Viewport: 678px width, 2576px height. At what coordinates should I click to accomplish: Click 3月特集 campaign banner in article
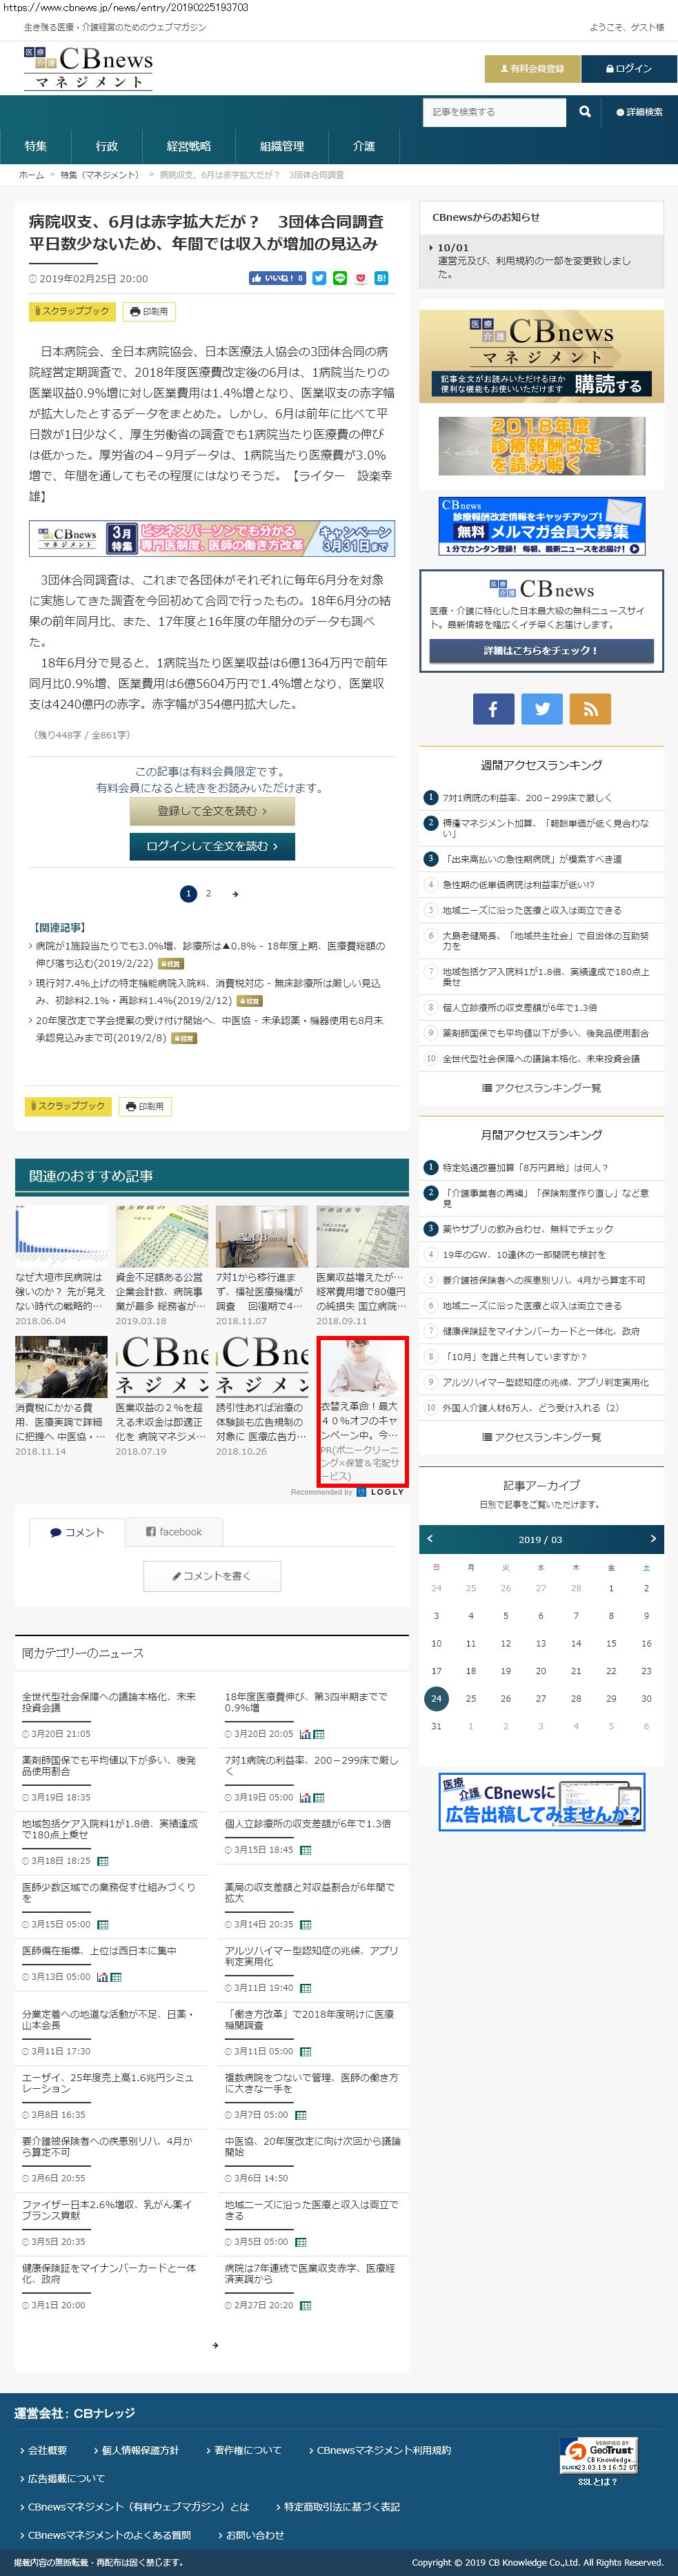pos(212,538)
